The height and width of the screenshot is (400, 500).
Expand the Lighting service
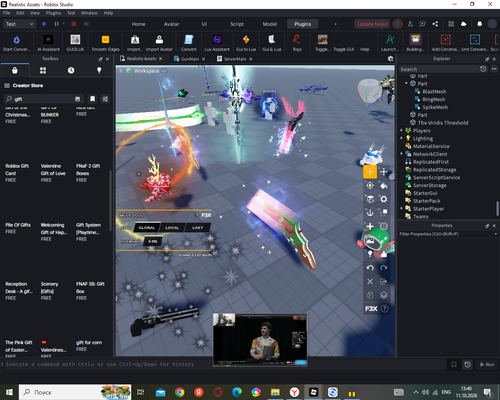pyautogui.click(x=402, y=138)
